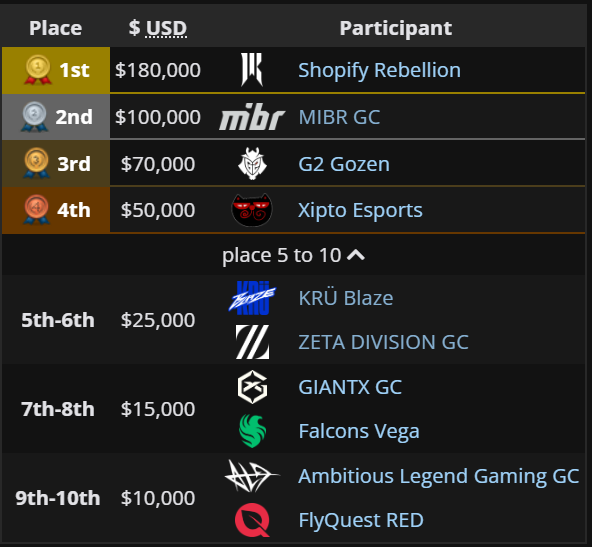Screen dimensions: 592x547
Task: Click the USD currency abbreviation header
Action: click(x=166, y=28)
